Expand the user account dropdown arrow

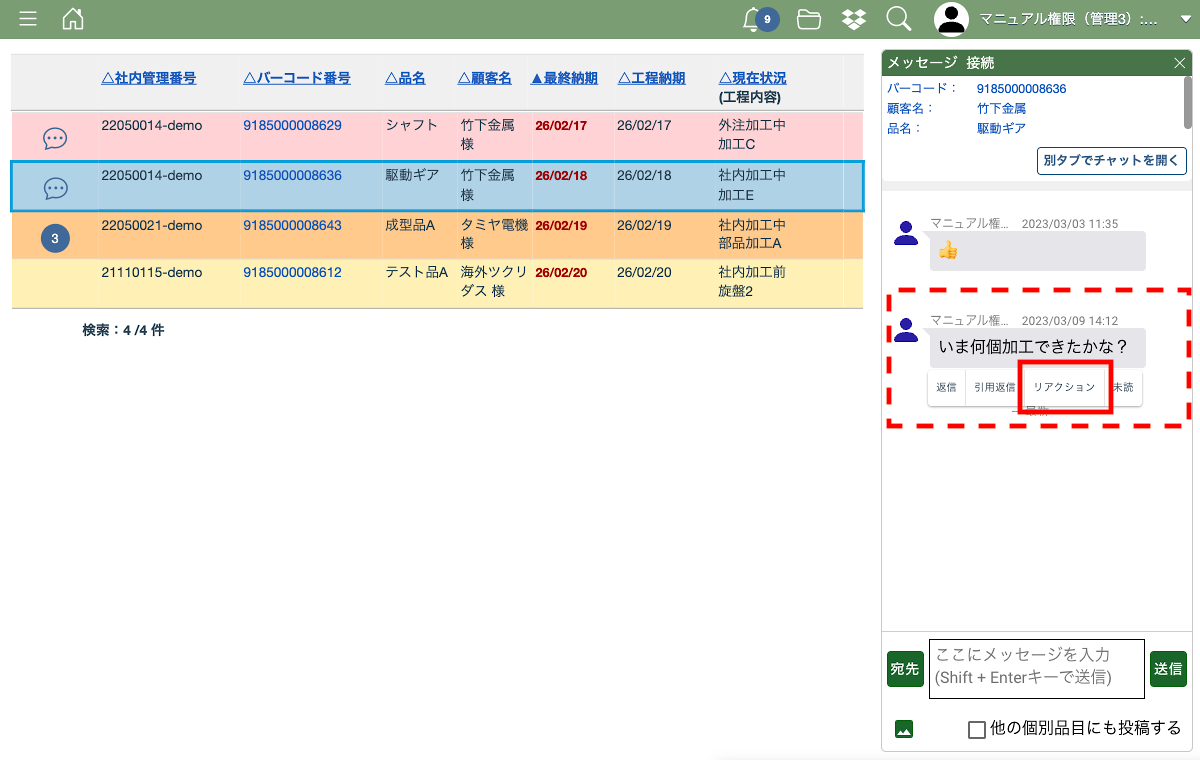(1186, 19)
